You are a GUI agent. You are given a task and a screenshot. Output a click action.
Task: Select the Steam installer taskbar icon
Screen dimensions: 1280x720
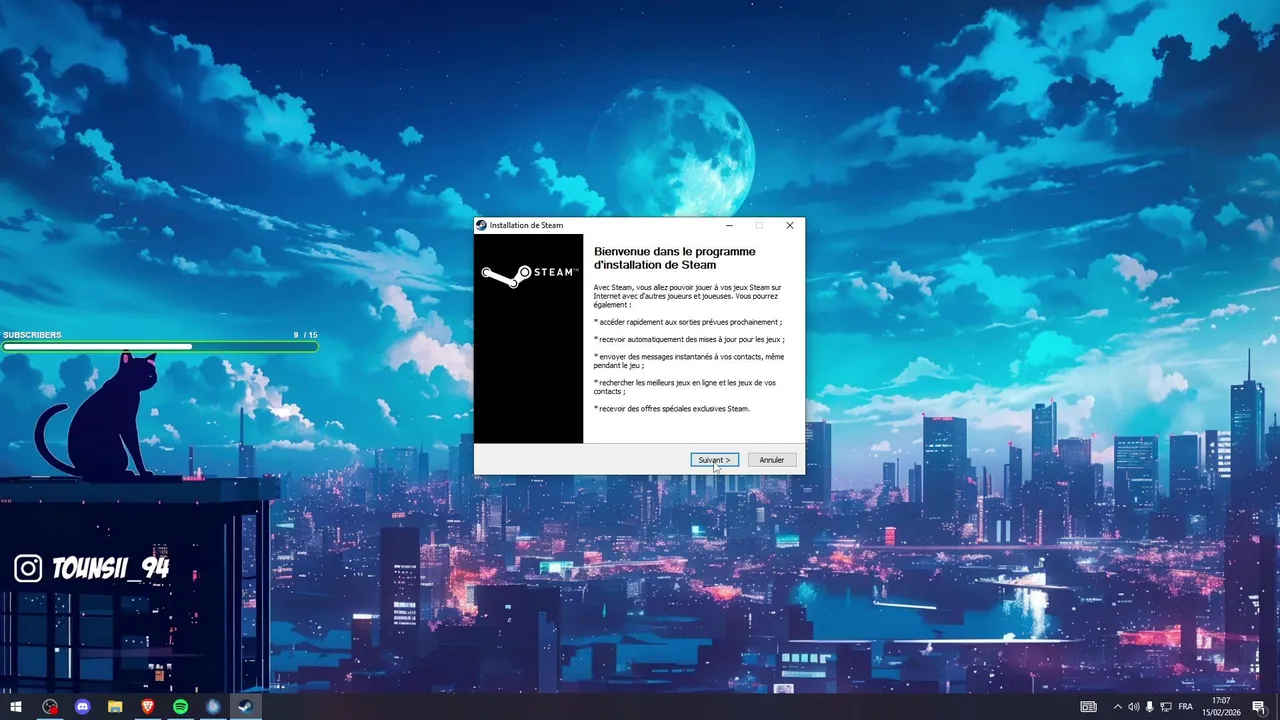point(245,707)
